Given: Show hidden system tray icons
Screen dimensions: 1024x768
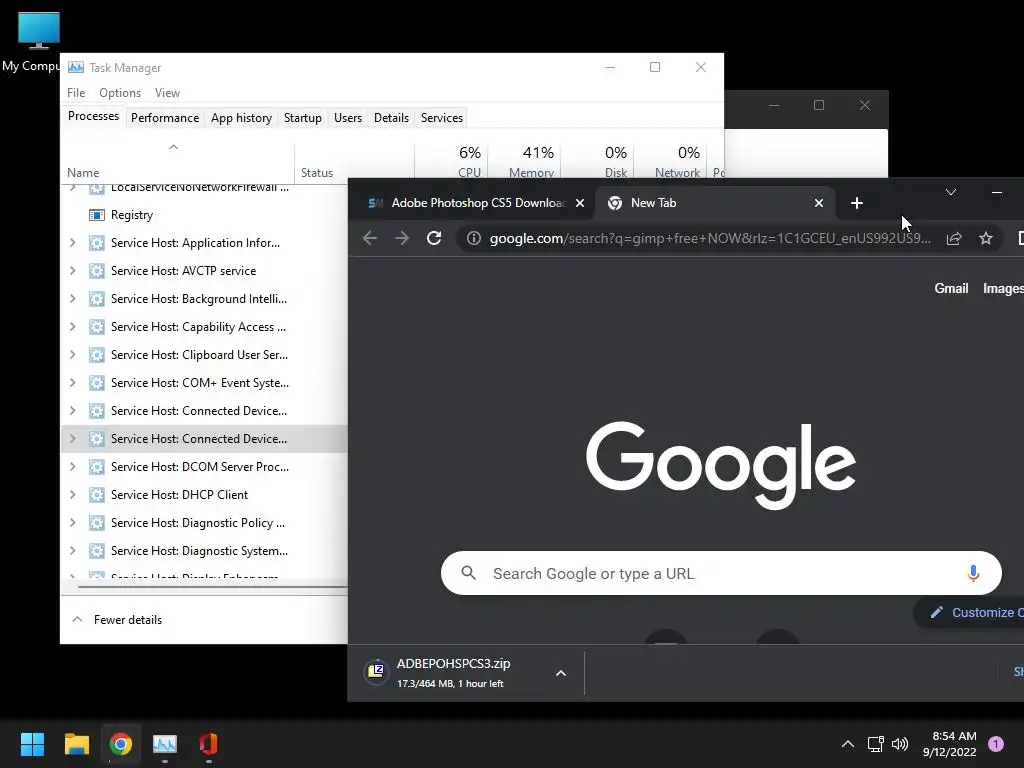Looking at the screenshot, I should (848, 744).
